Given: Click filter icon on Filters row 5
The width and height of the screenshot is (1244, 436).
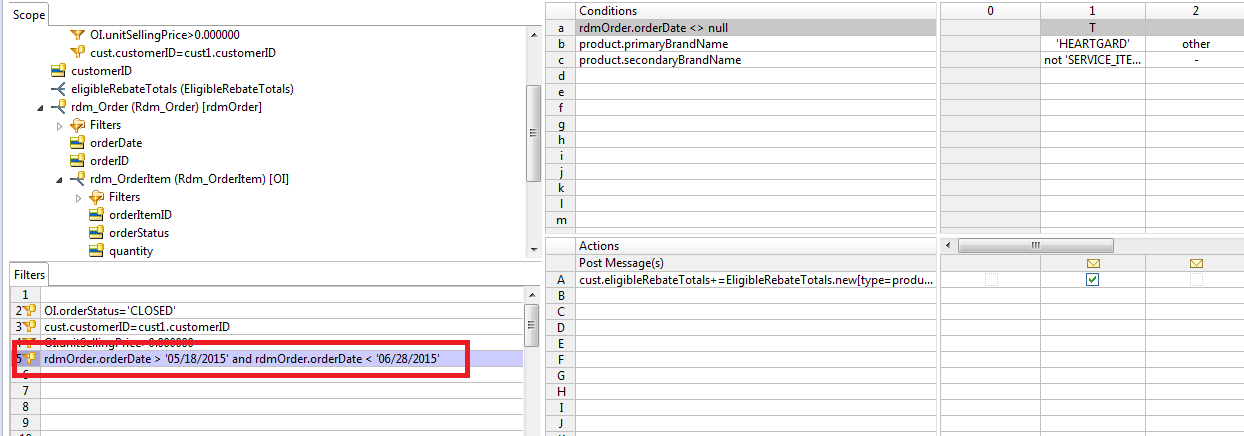Looking at the screenshot, I should point(29,358).
